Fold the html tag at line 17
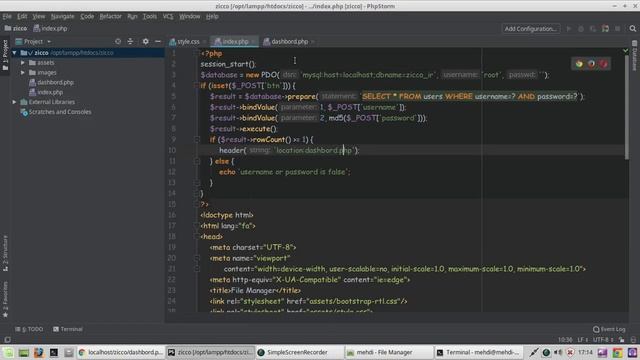This screenshot has height=360, width=640. [197, 226]
